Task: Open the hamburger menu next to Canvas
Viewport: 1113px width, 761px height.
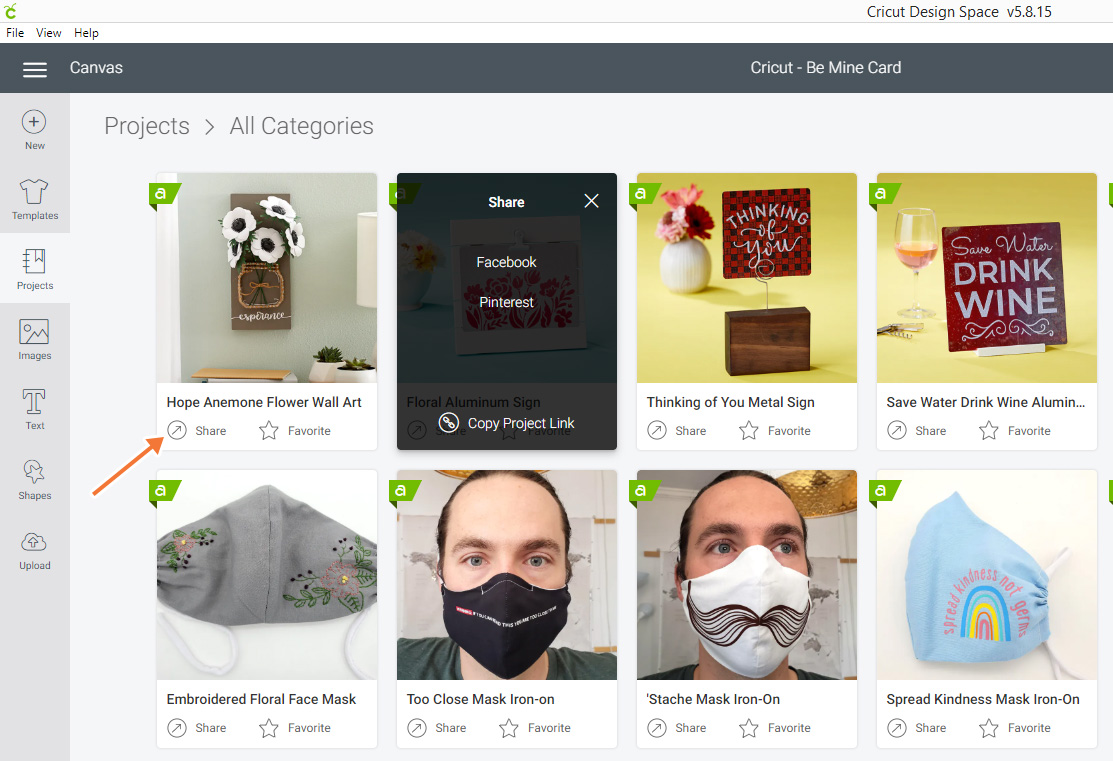Action: click(35, 69)
